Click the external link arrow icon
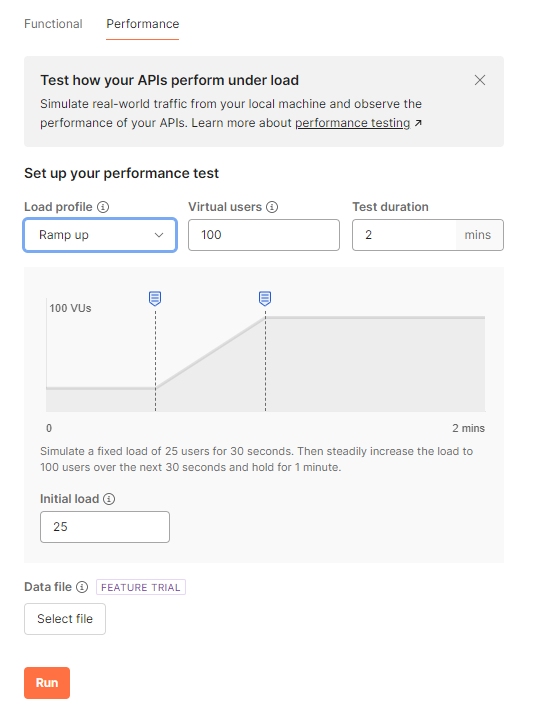 tap(418, 123)
